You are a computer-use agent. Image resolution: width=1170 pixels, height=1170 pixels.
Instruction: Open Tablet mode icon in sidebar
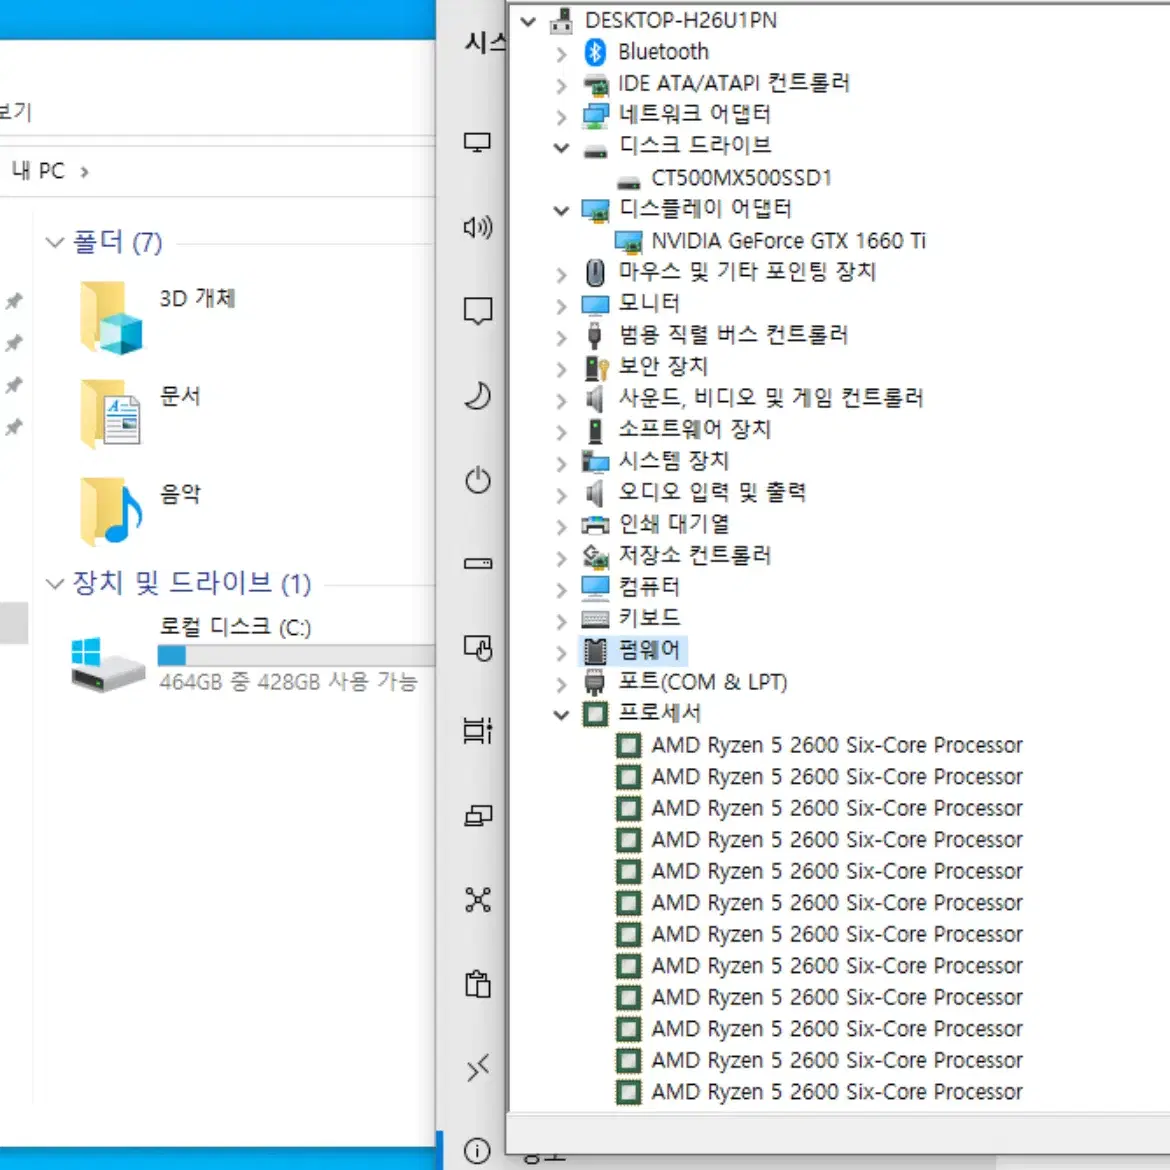478,648
